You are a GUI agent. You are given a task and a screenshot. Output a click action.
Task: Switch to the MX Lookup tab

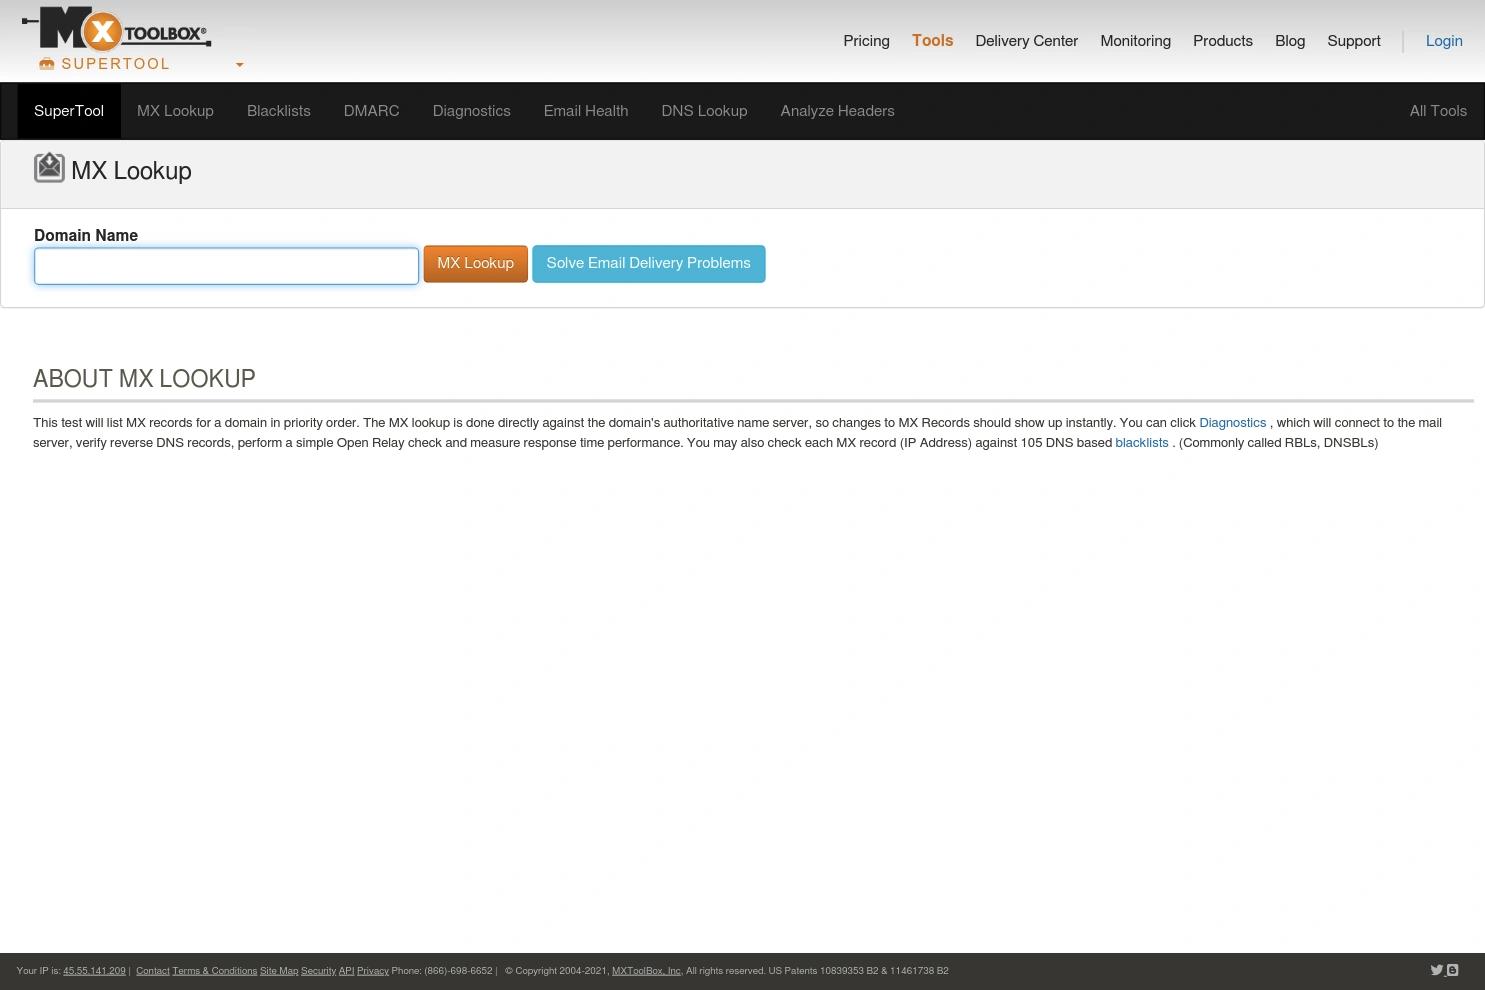click(x=175, y=111)
